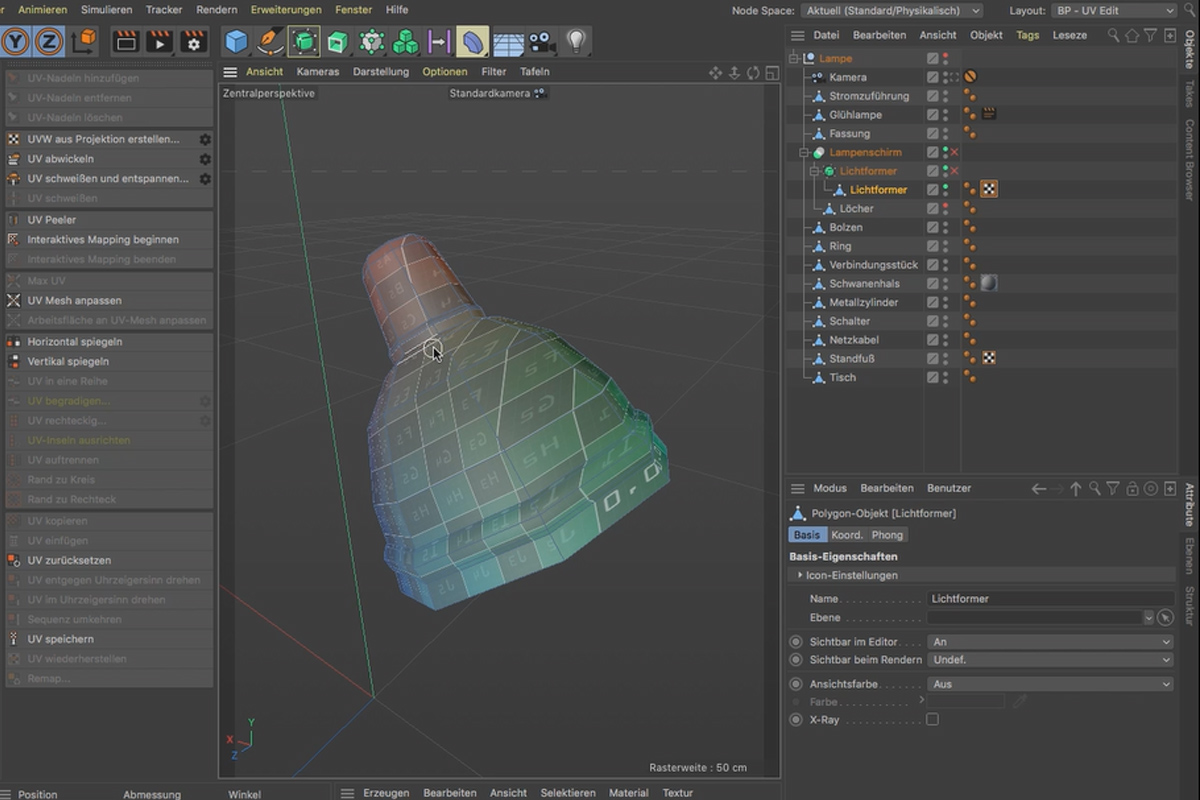This screenshot has width=1200, height=800.
Task: Click animation circle beside Ansichtsfarbe
Action: (x=796, y=684)
